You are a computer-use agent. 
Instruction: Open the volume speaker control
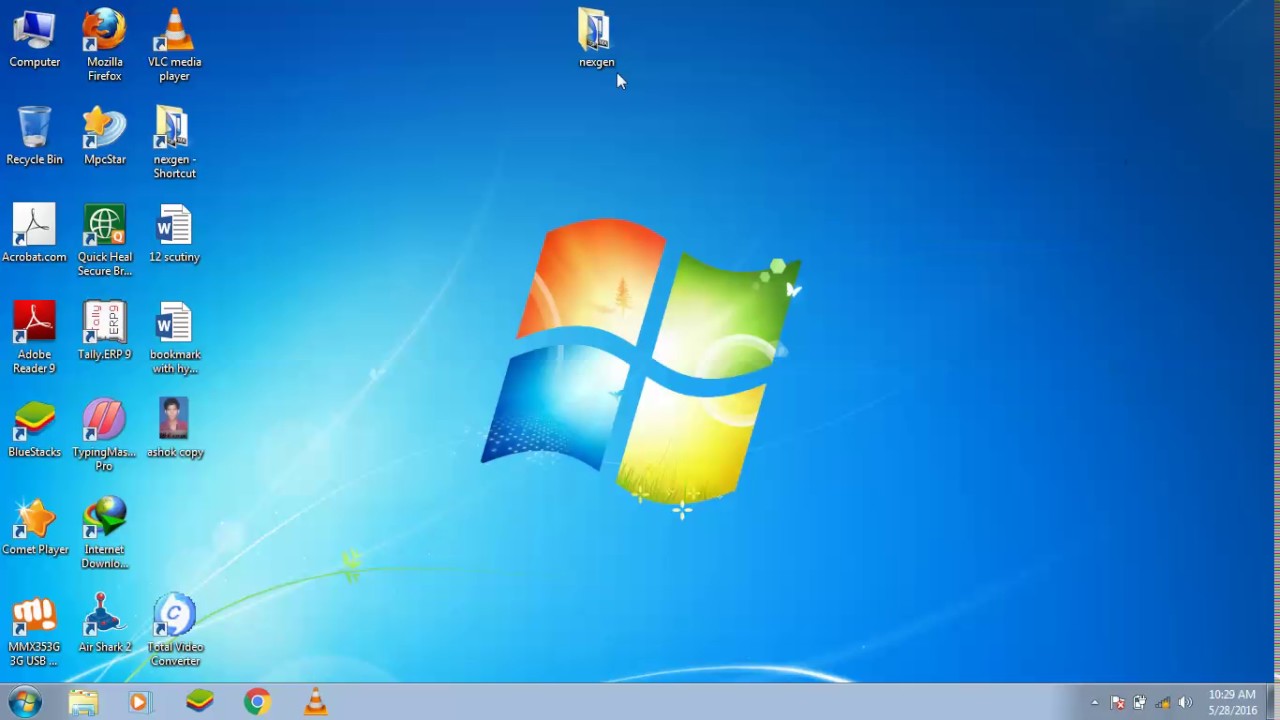coord(1186,703)
